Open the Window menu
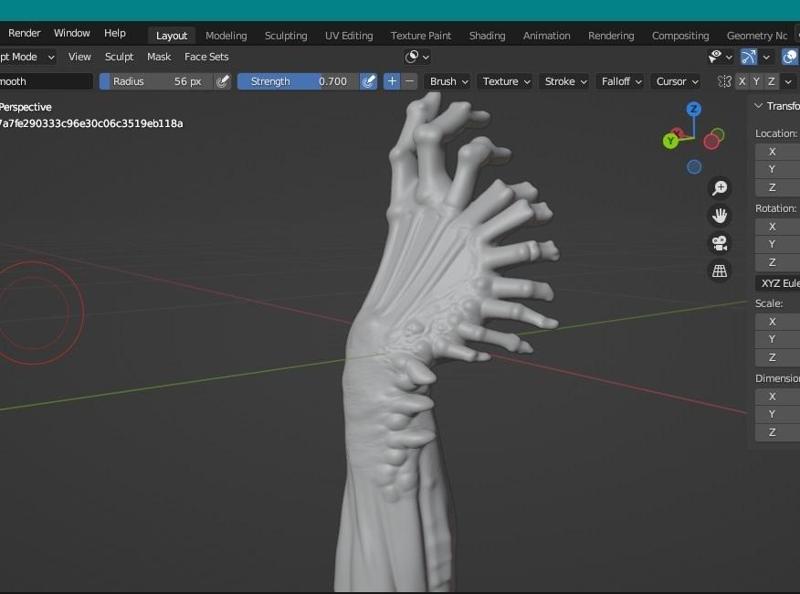This screenshot has height=594, width=800. [x=72, y=33]
